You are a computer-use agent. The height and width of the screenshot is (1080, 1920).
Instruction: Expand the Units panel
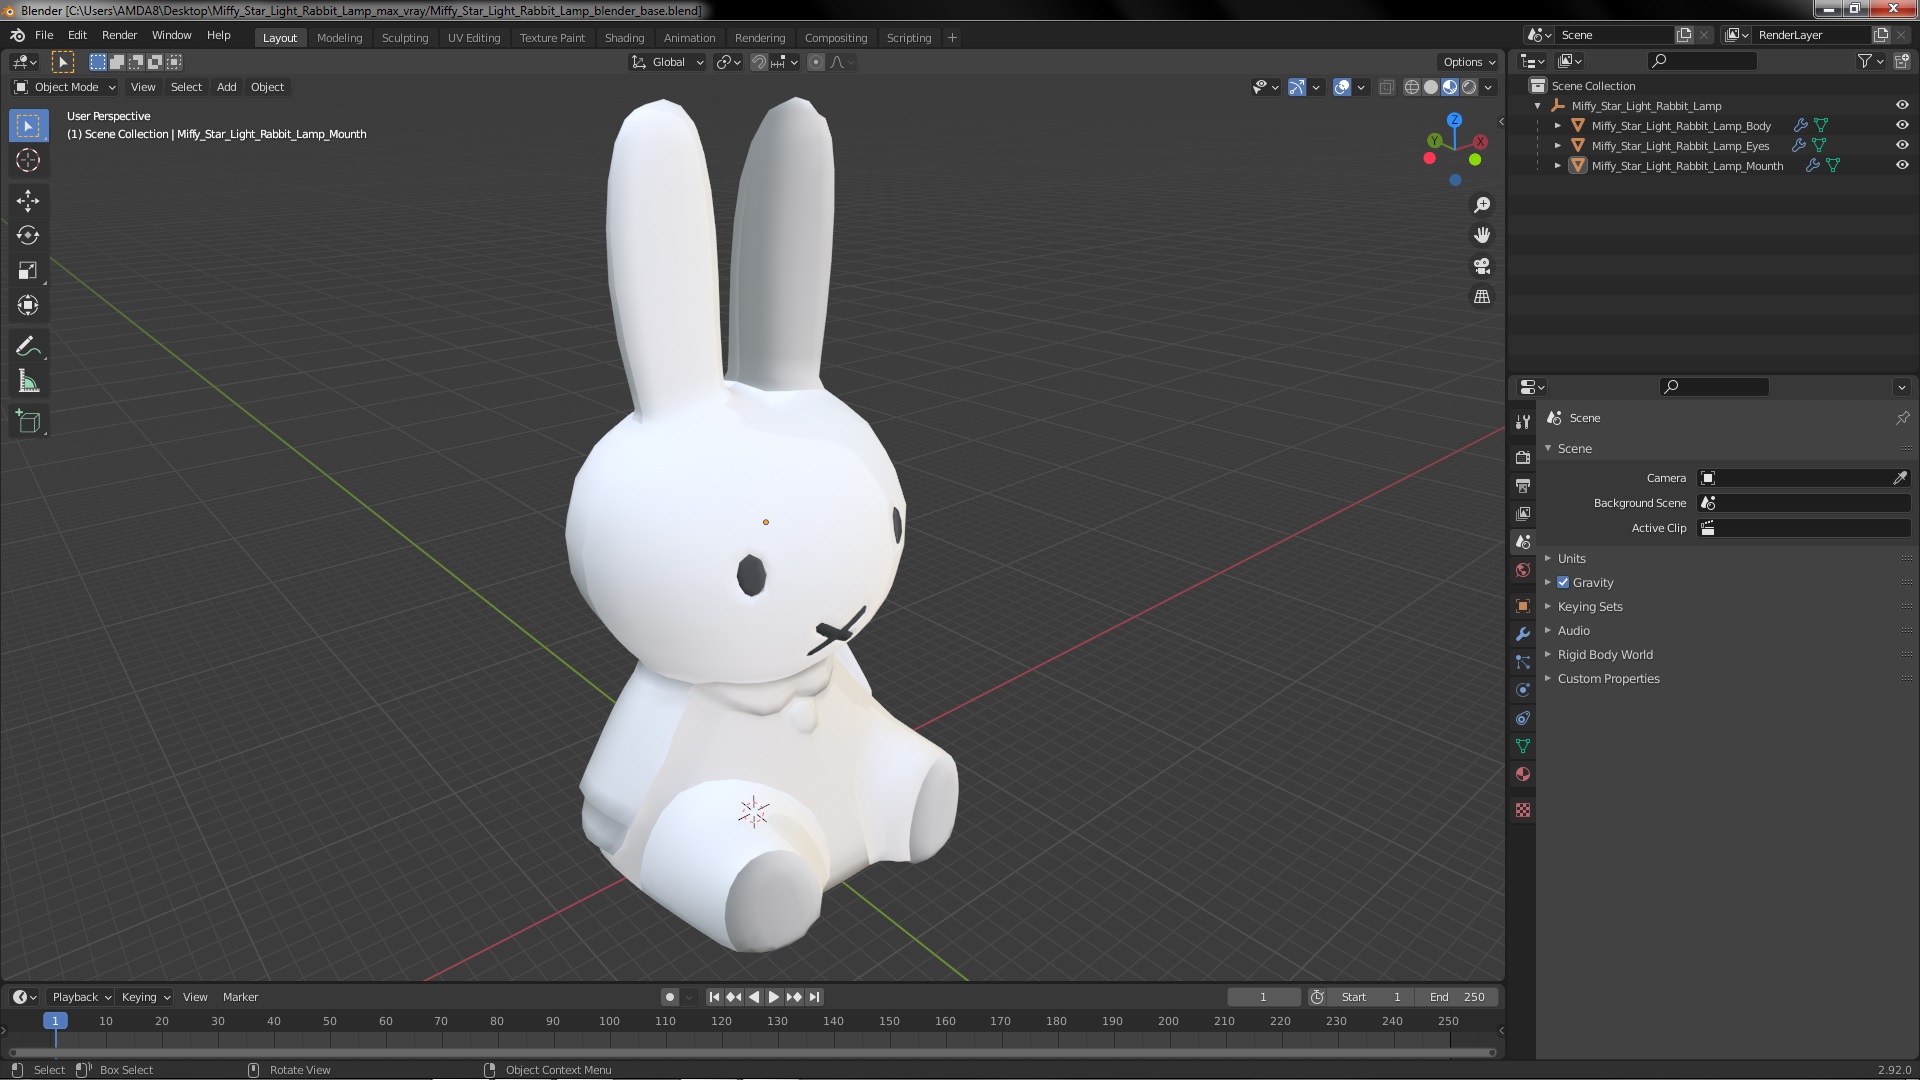pyautogui.click(x=1571, y=559)
